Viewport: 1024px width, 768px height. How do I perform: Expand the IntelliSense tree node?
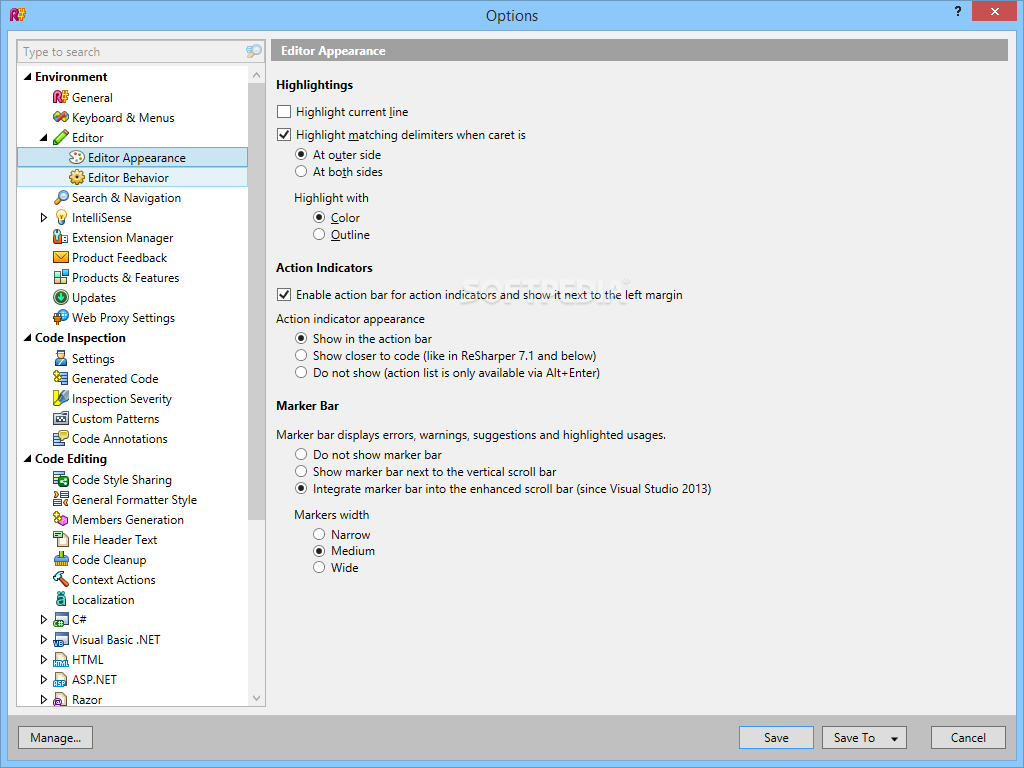click(x=44, y=217)
